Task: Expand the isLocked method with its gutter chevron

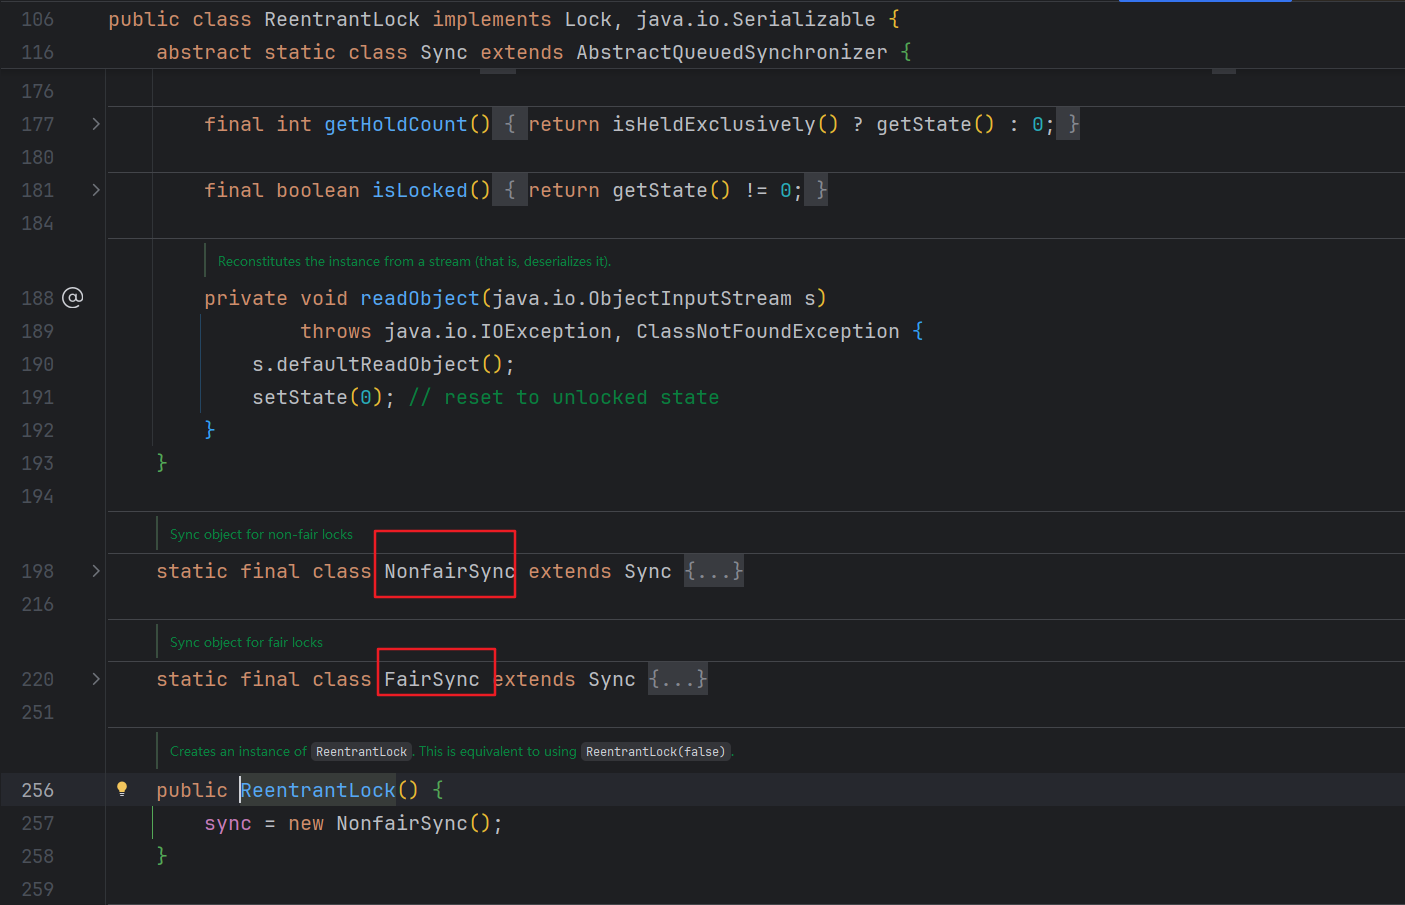Action: tap(96, 190)
